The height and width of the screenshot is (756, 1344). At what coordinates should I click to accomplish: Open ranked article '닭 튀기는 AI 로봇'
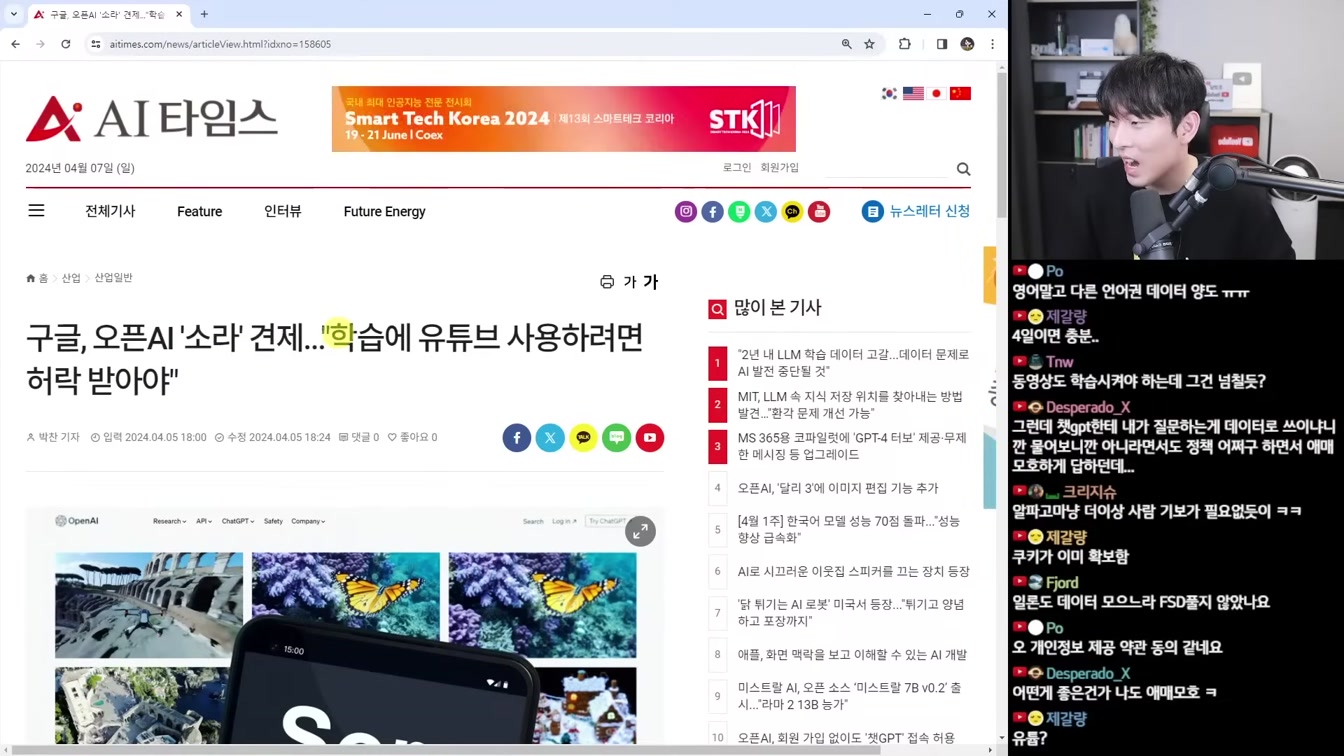click(x=851, y=613)
